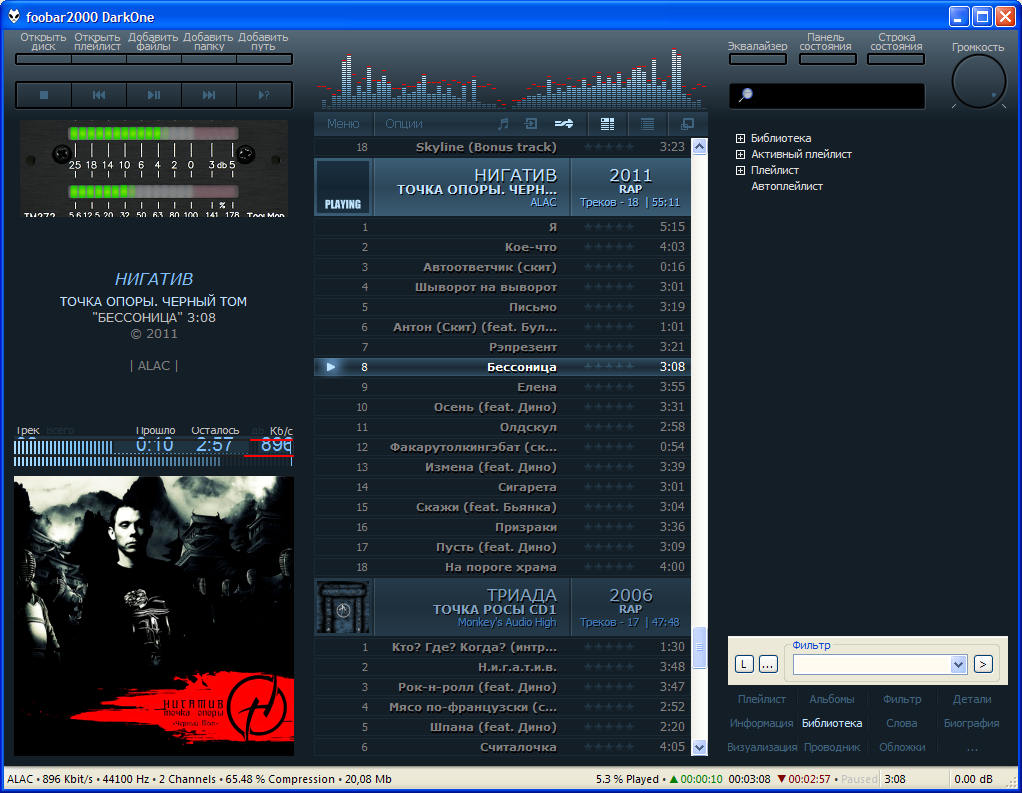Switch to the Covers tab

point(902,747)
